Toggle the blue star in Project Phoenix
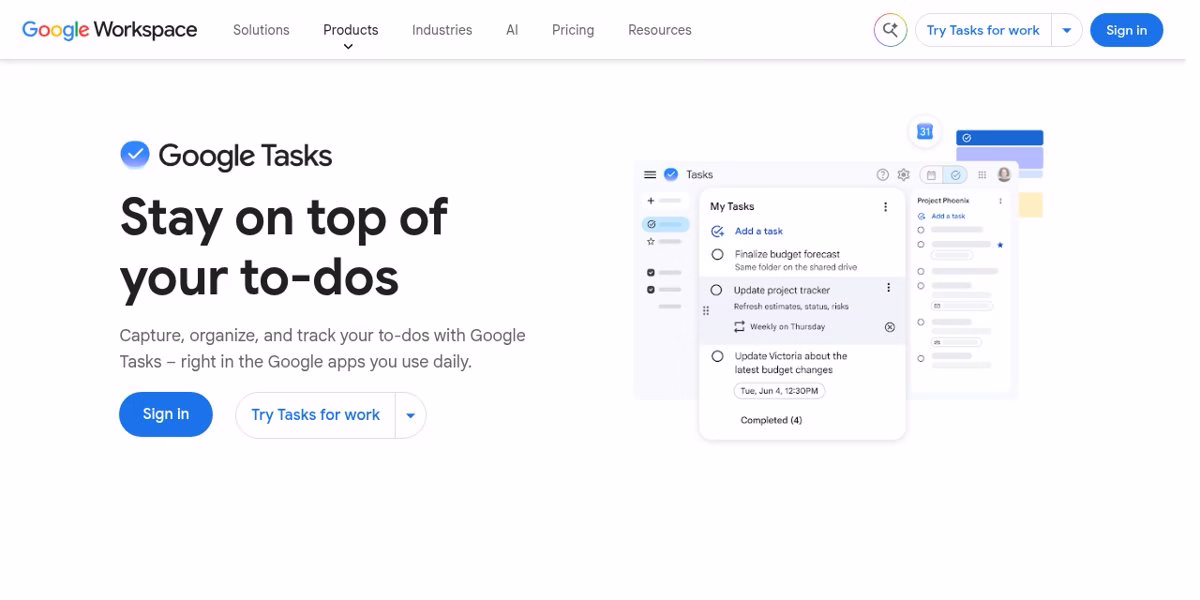This screenshot has width=1200, height=600. [1000, 244]
